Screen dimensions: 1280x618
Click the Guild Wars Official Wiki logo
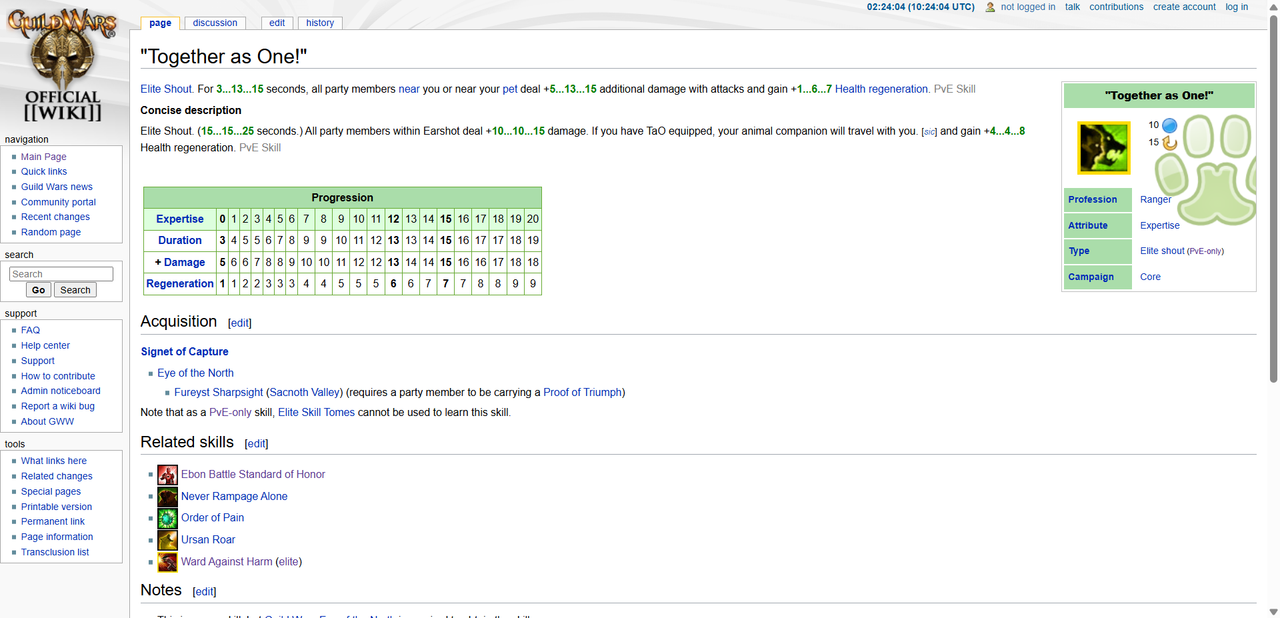tap(62, 66)
